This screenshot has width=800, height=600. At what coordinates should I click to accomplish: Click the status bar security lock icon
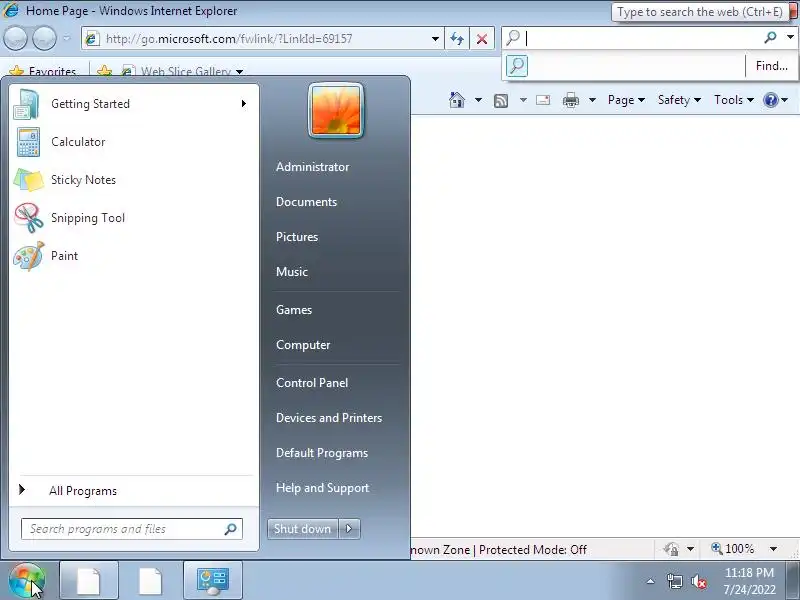tap(671, 549)
